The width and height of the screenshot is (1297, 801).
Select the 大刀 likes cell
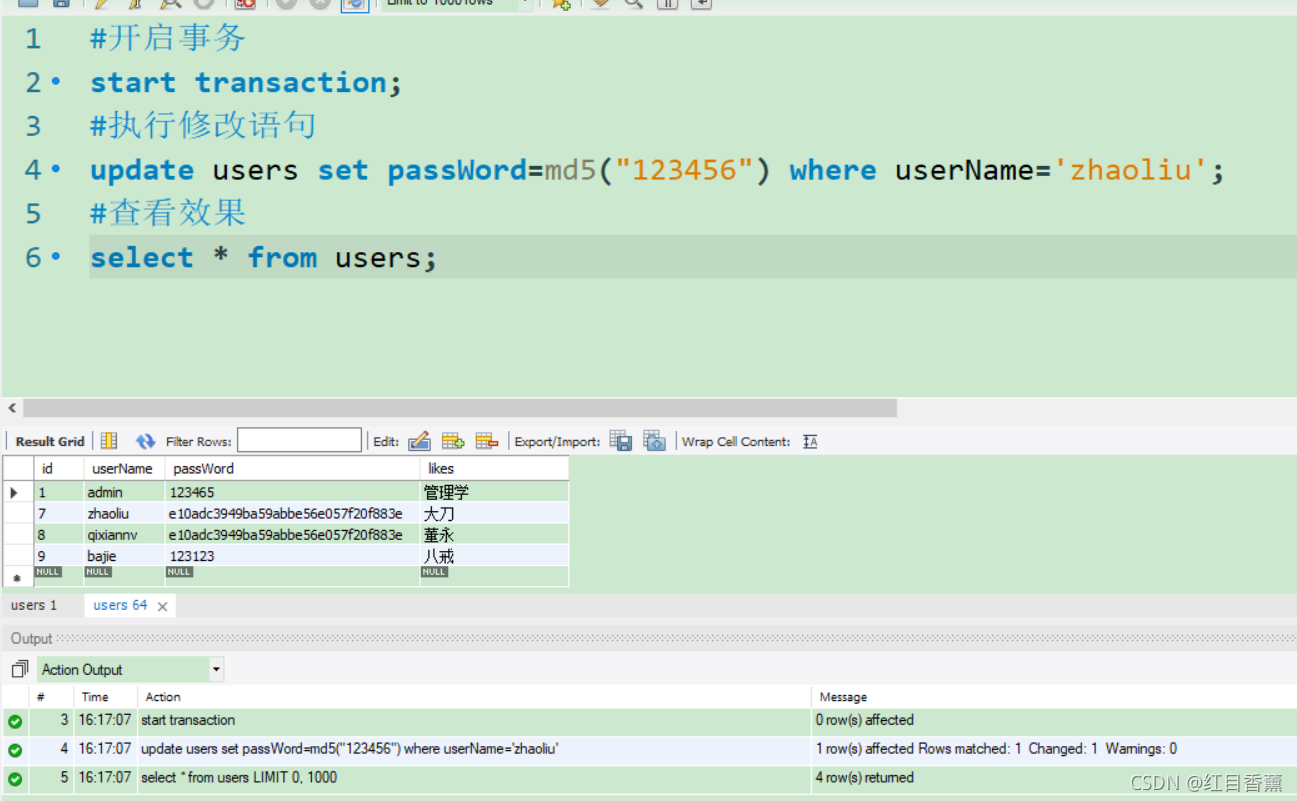(x=494, y=513)
